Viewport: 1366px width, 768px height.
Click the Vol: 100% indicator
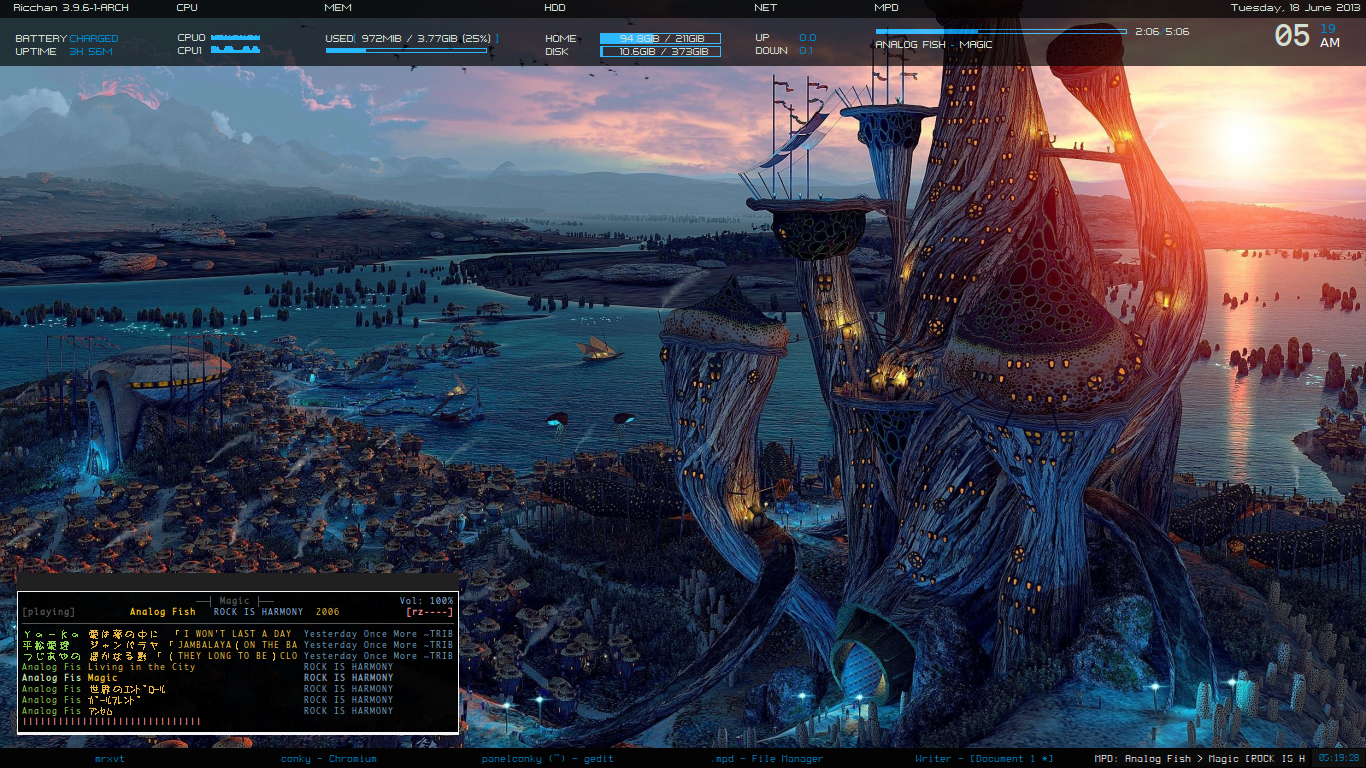point(427,601)
